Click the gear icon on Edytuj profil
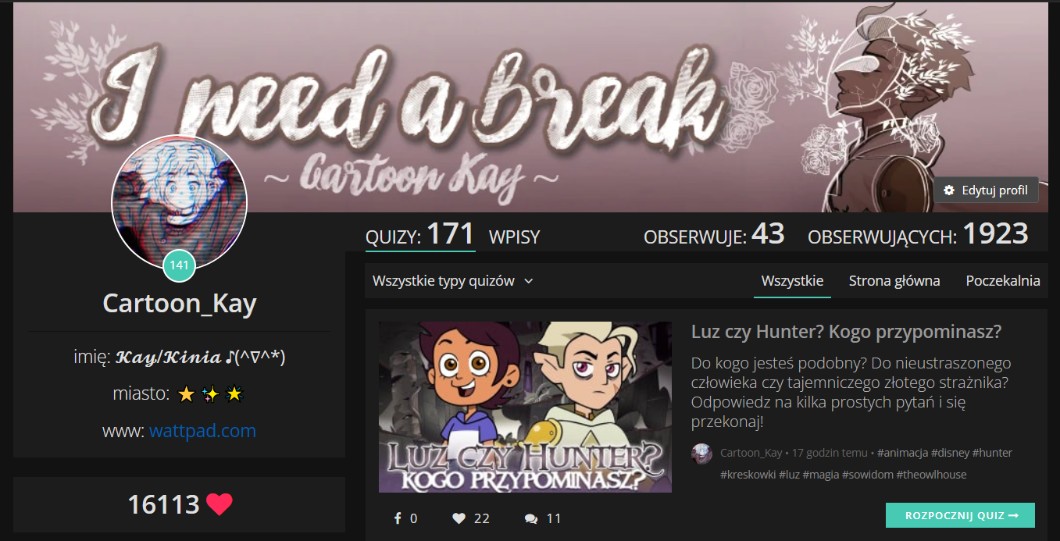 click(x=949, y=190)
